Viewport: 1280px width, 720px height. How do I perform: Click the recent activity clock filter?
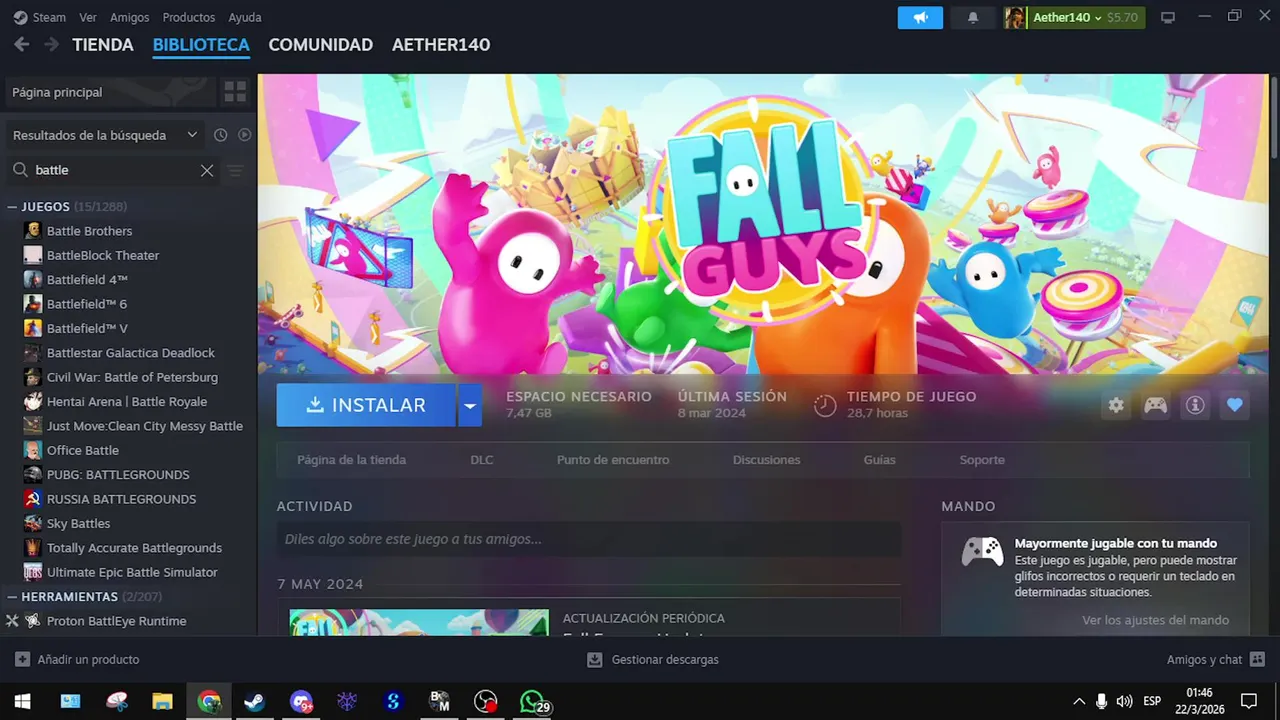[x=220, y=135]
